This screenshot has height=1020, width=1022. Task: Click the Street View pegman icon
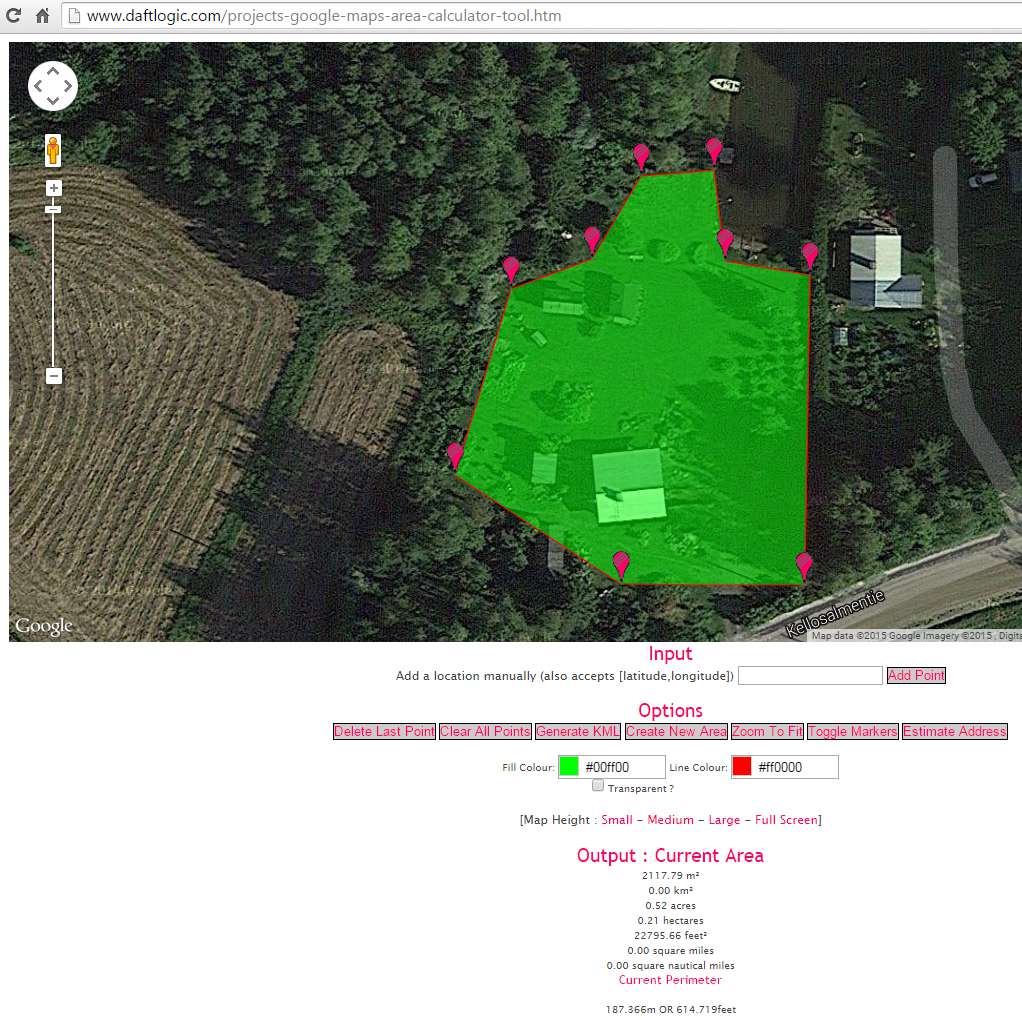click(x=53, y=151)
